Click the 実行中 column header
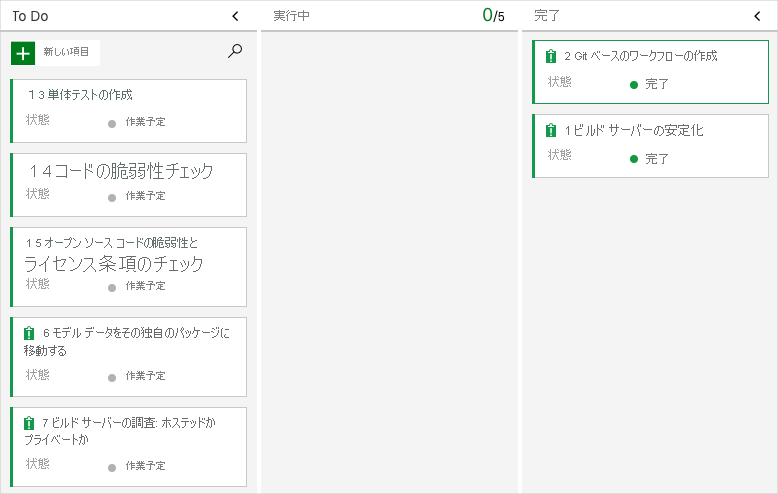 291,16
